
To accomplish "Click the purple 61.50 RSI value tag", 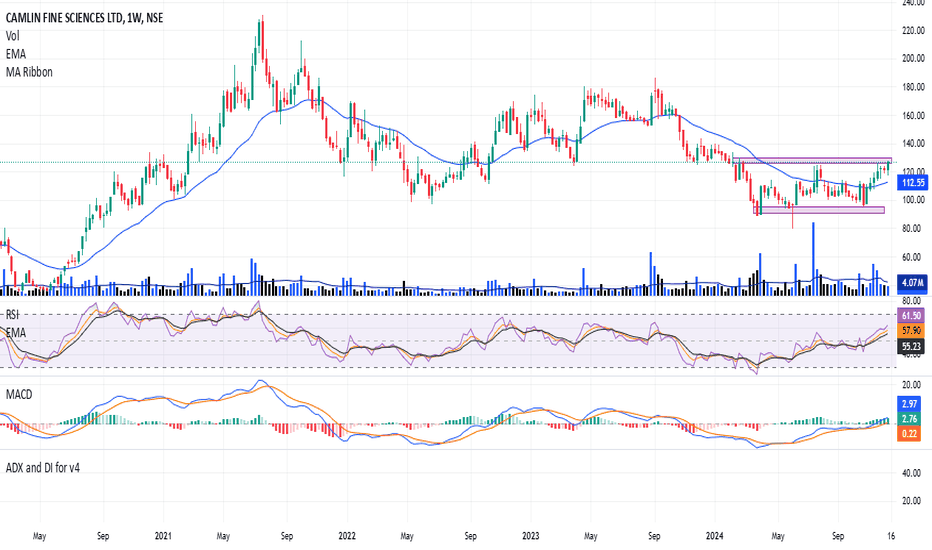I will pos(911,316).
